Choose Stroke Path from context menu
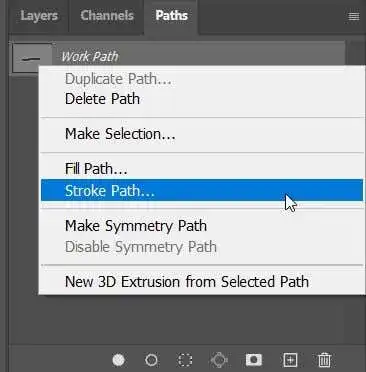Viewport: 366px width, 372px height. [202, 190]
